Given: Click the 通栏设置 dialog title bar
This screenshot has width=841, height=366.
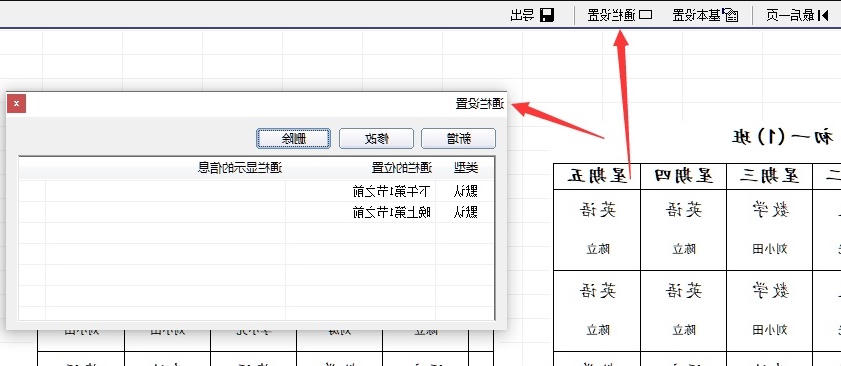Looking at the screenshot, I should click(x=256, y=104).
